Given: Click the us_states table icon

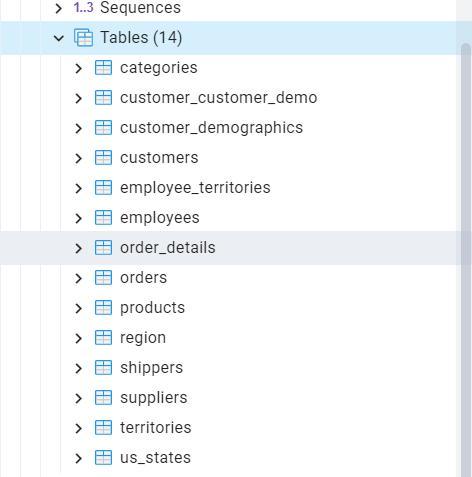Looking at the screenshot, I should coord(103,458).
